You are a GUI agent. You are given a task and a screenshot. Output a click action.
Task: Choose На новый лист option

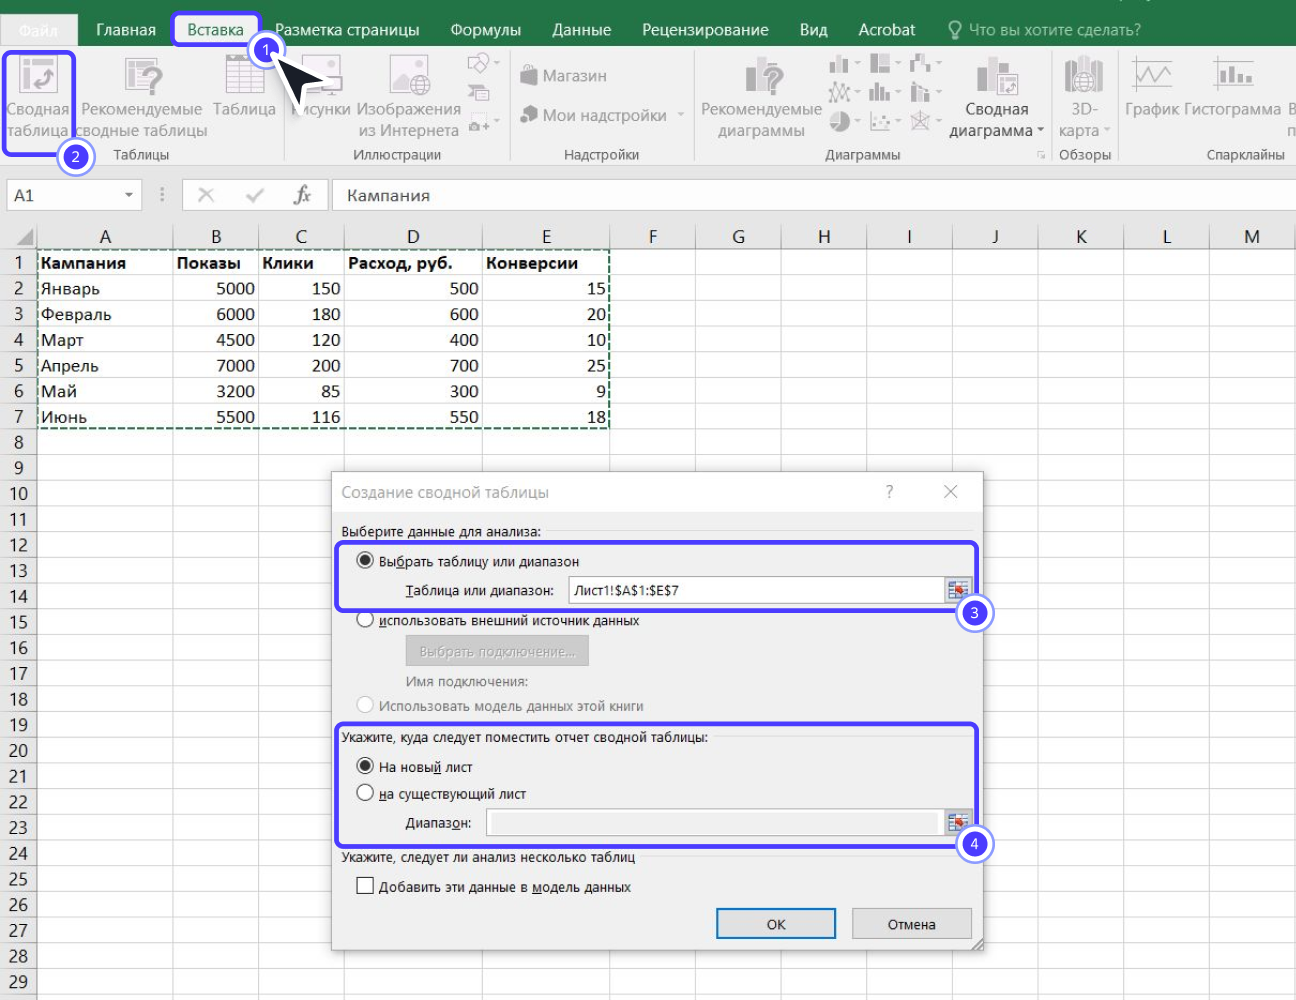[x=415, y=767]
